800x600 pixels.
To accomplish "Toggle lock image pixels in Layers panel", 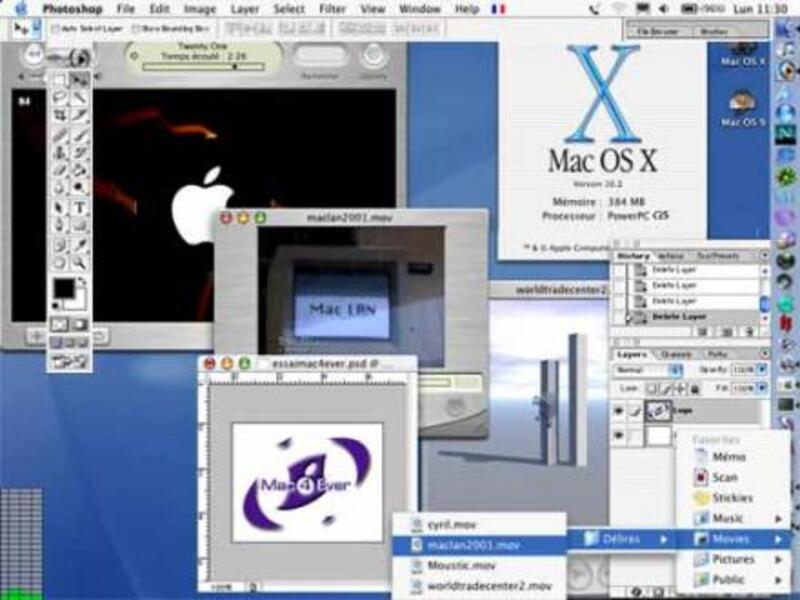I will click(x=666, y=389).
